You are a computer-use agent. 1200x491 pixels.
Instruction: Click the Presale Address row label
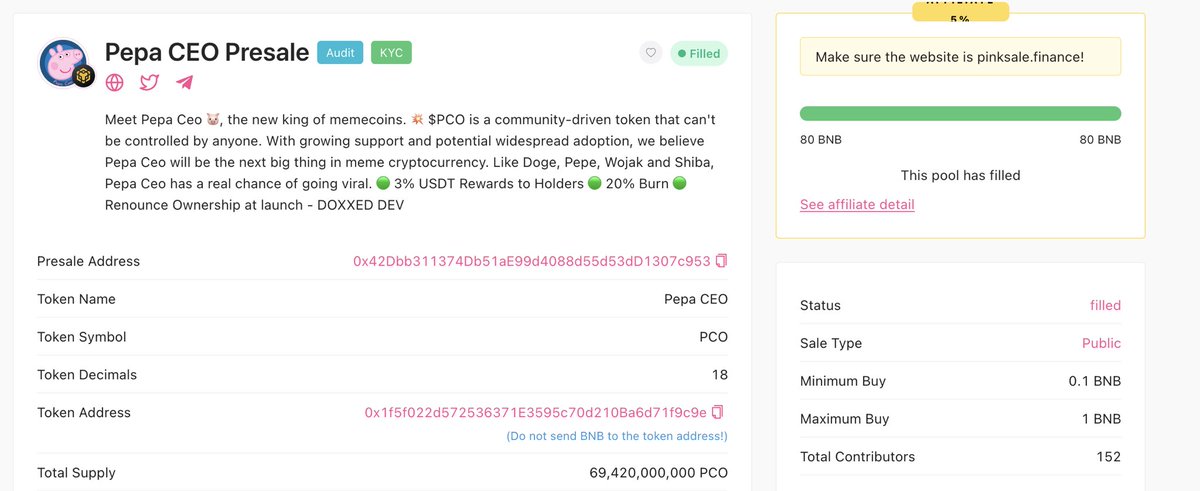pos(88,261)
